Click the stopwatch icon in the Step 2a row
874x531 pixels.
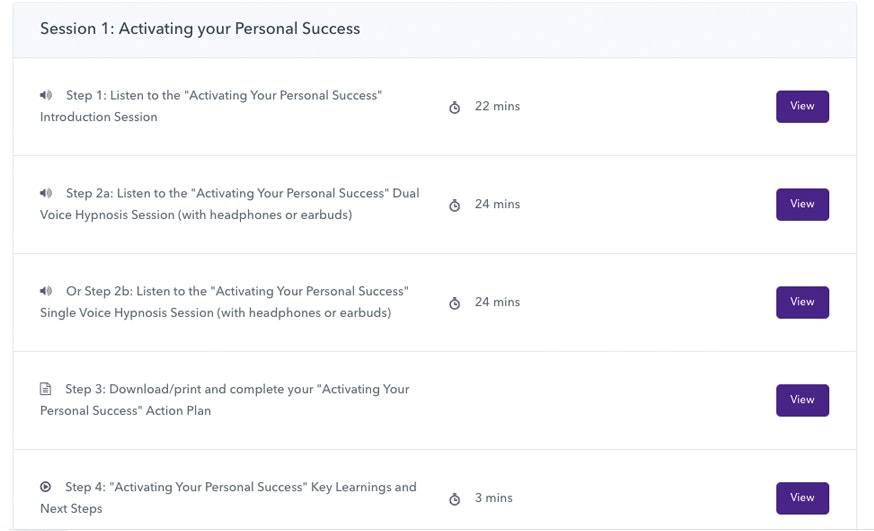coord(455,205)
